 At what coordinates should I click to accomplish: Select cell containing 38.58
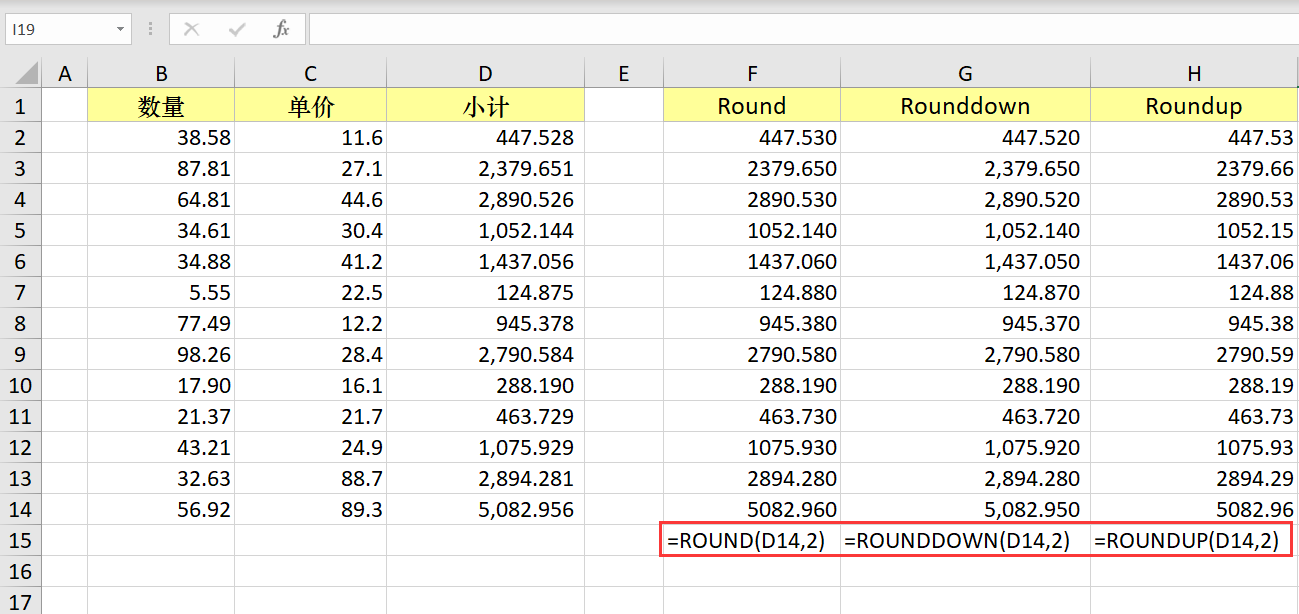[x=161, y=137]
